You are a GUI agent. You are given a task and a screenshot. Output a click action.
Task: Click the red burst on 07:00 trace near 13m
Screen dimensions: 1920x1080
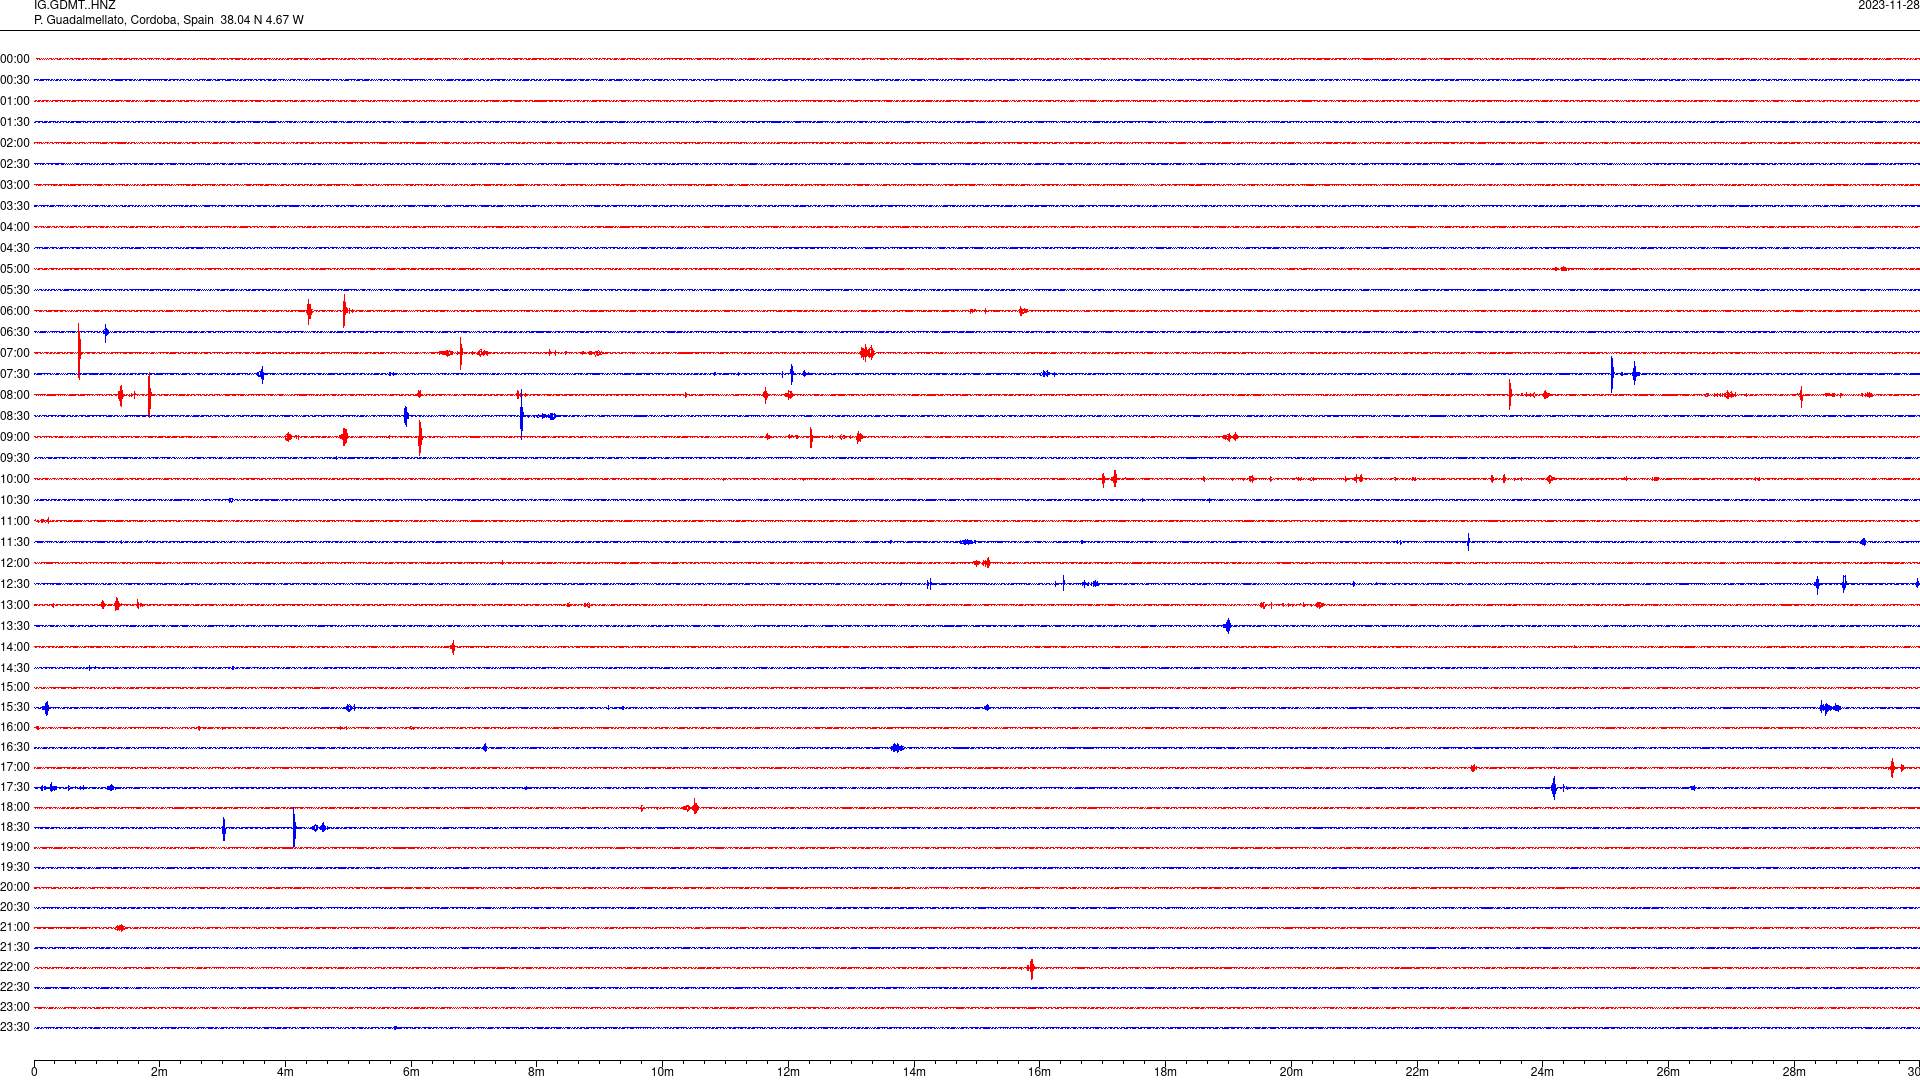(x=867, y=352)
